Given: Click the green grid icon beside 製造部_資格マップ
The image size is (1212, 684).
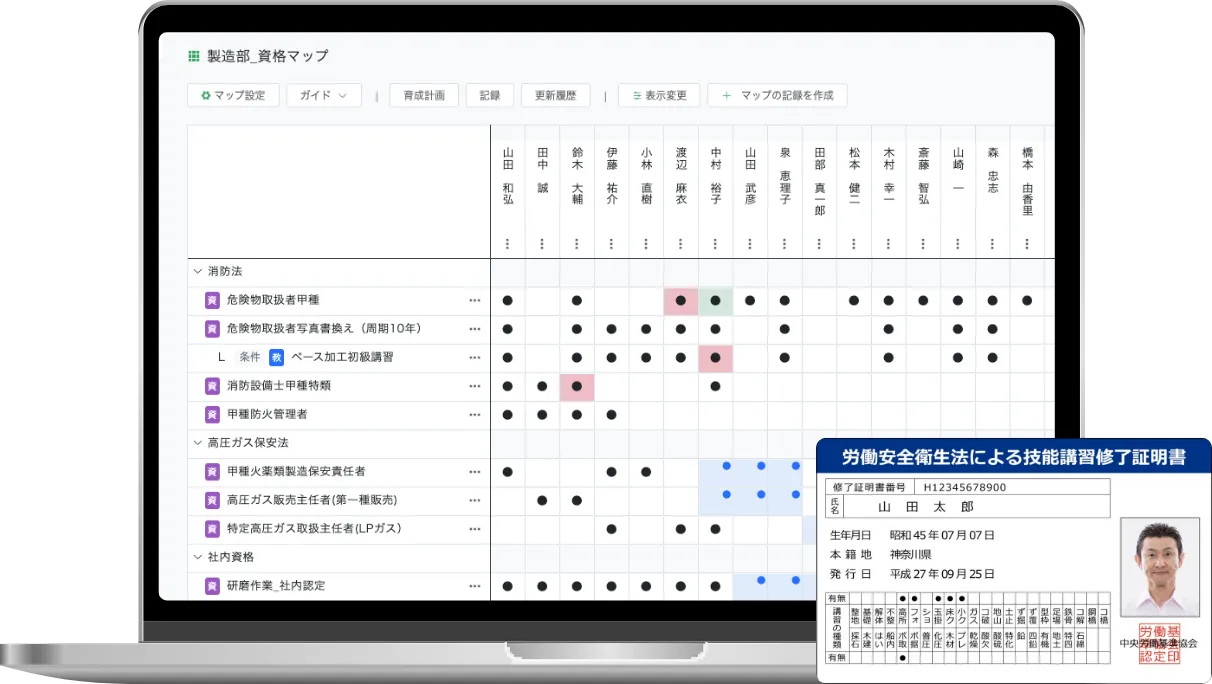Looking at the screenshot, I should 194,56.
